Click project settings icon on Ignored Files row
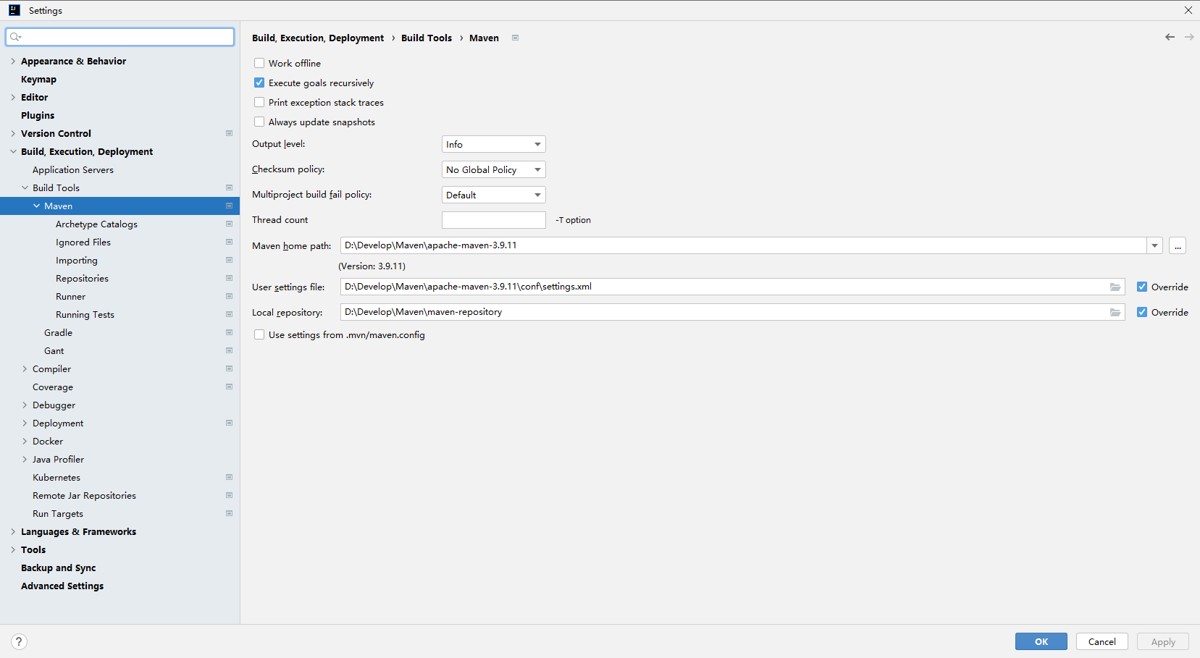Image resolution: width=1200 pixels, height=658 pixels. [229, 242]
